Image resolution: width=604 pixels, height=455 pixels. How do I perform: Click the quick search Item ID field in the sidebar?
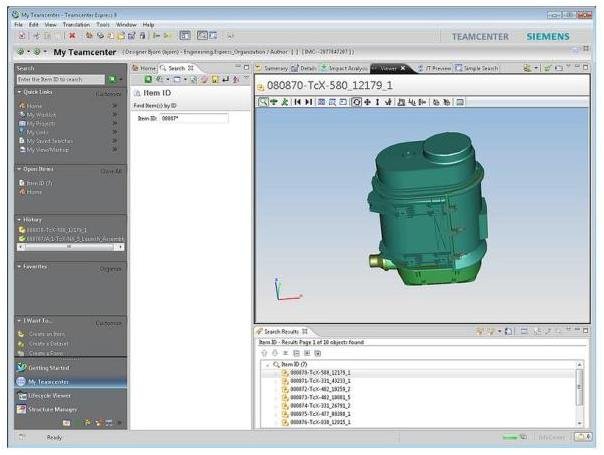[x=61, y=79]
